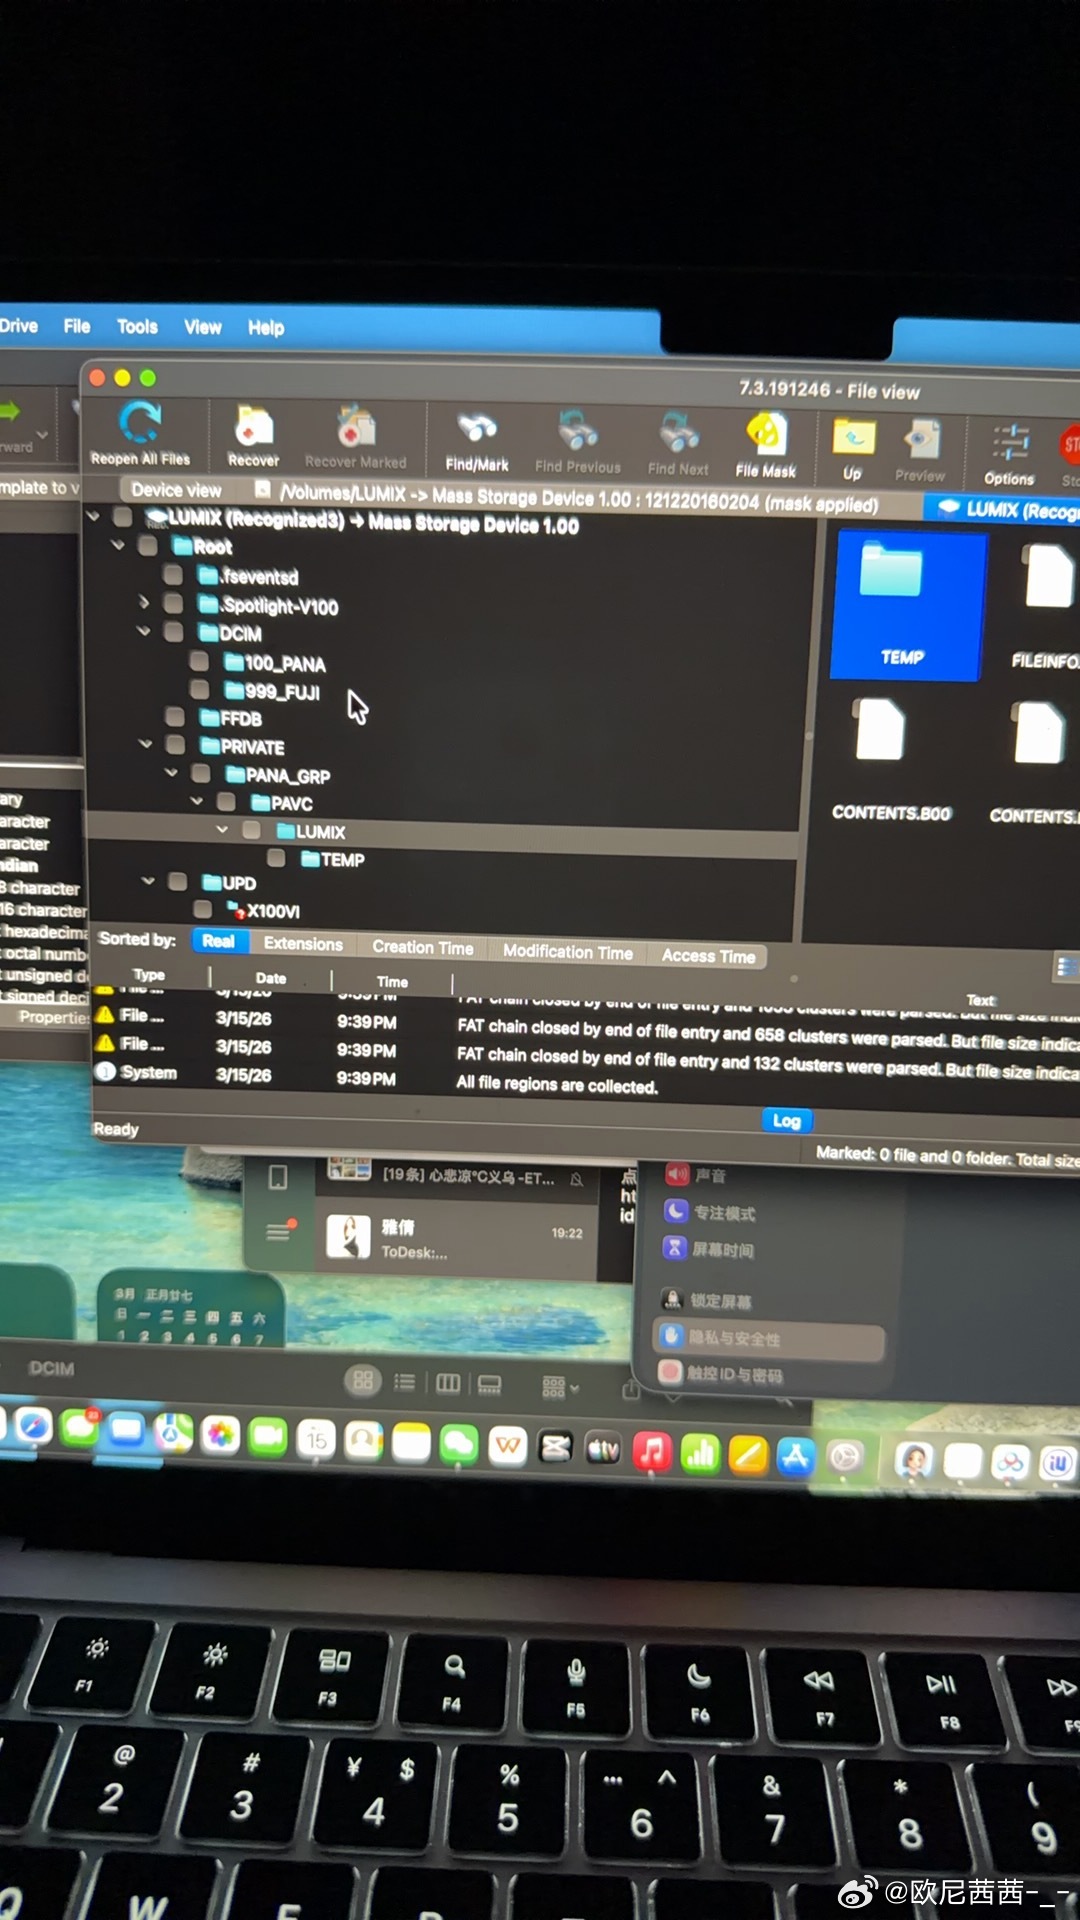This screenshot has width=1080, height=1920.
Task: Collapse the LUMIX folder under PAVC
Action: [222, 829]
